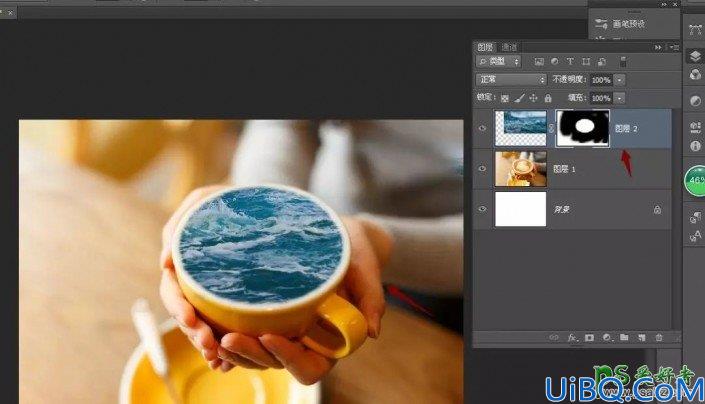This screenshot has height=404, width=705.
Task: Enable lock image pixels brush icon
Action: pyautogui.click(x=519, y=98)
